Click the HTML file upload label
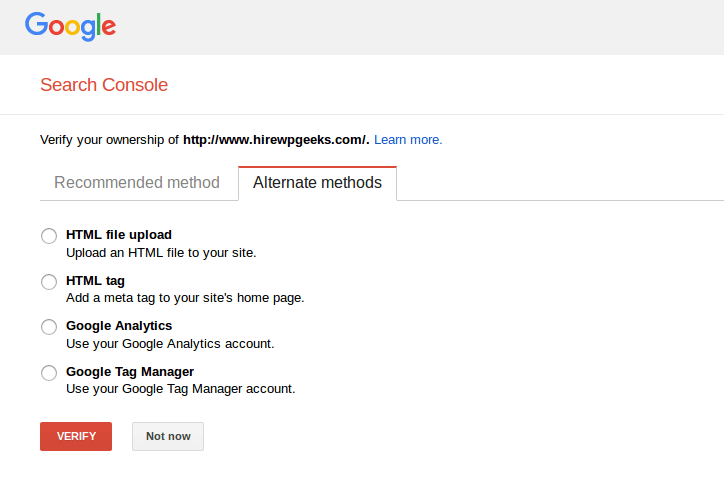The image size is (724, 478). (x=119, y=235)
